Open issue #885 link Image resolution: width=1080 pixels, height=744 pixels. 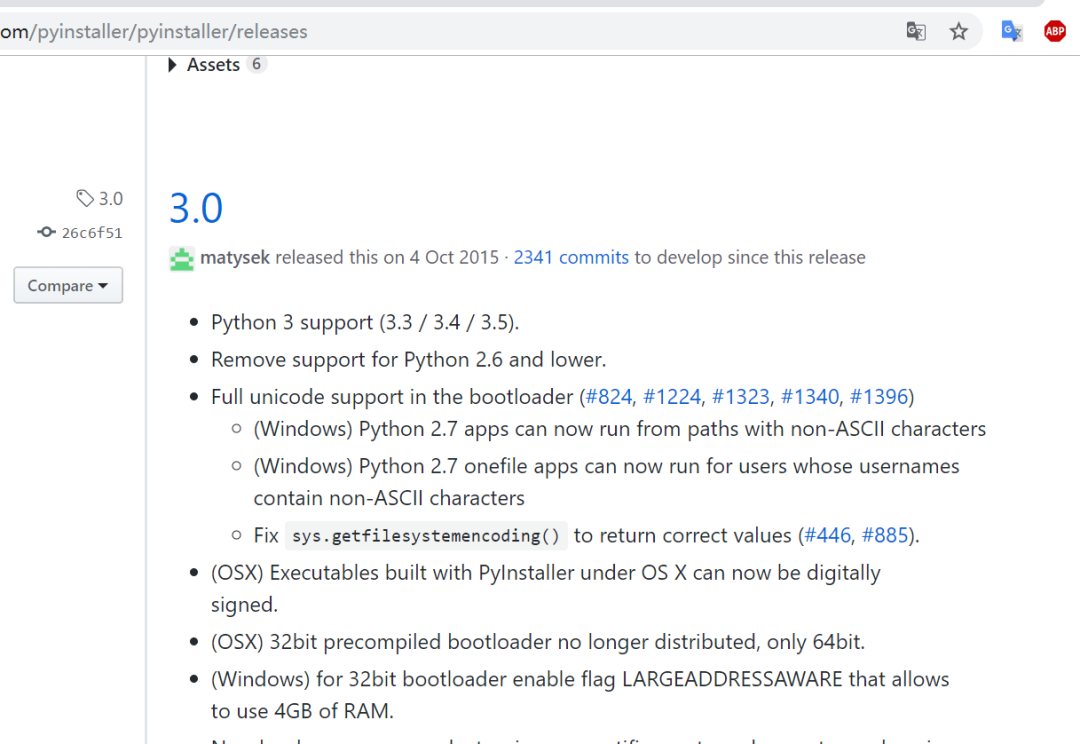click(x=886, y=535)
